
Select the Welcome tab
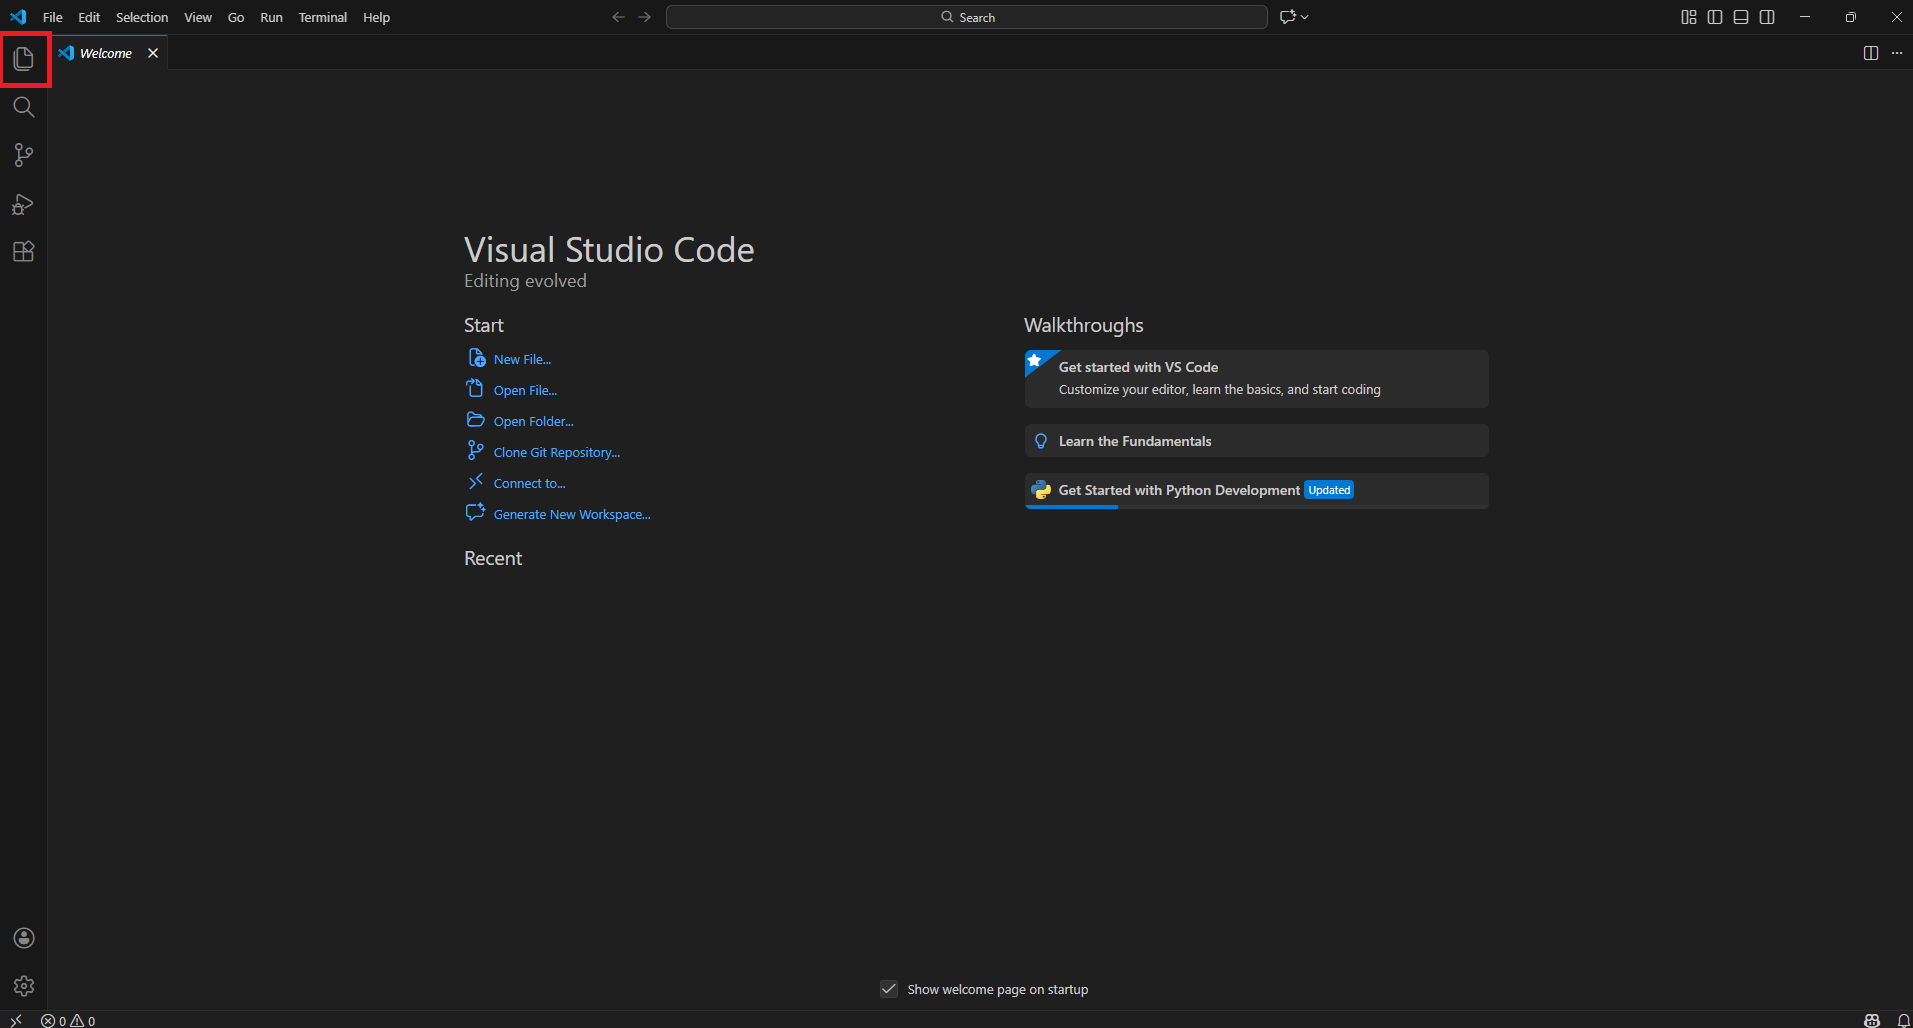coord(106,53)
